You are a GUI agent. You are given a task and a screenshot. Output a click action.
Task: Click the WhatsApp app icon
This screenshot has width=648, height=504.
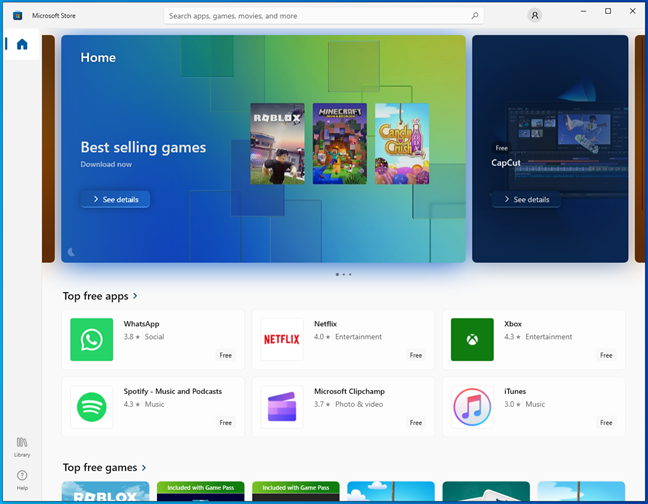(x=91, y=340)
